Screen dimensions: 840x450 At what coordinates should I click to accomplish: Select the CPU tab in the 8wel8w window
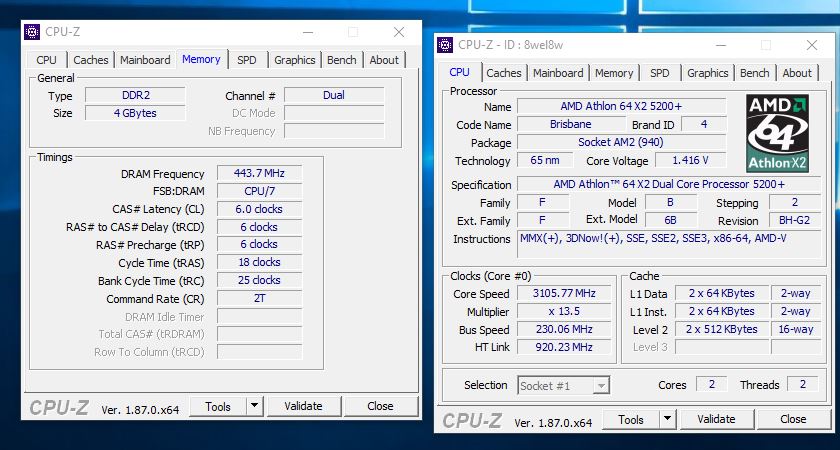(460, 72)
